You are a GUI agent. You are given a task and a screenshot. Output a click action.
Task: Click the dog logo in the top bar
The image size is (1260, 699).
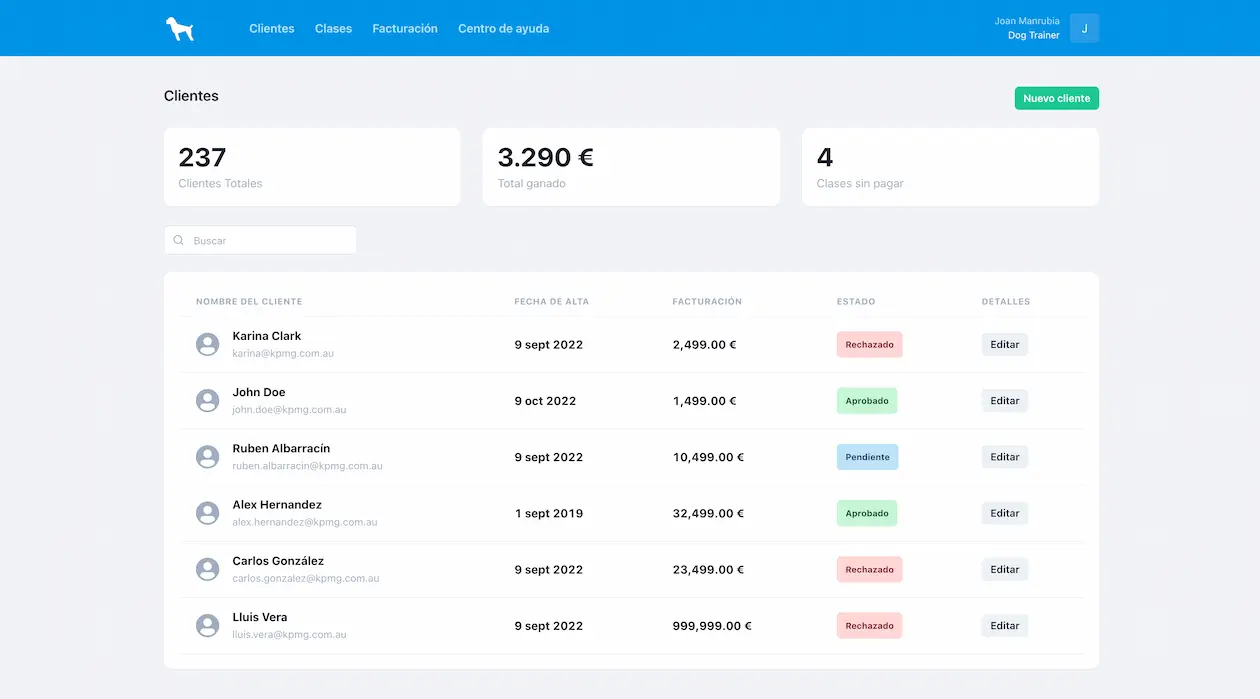[178, 28]
